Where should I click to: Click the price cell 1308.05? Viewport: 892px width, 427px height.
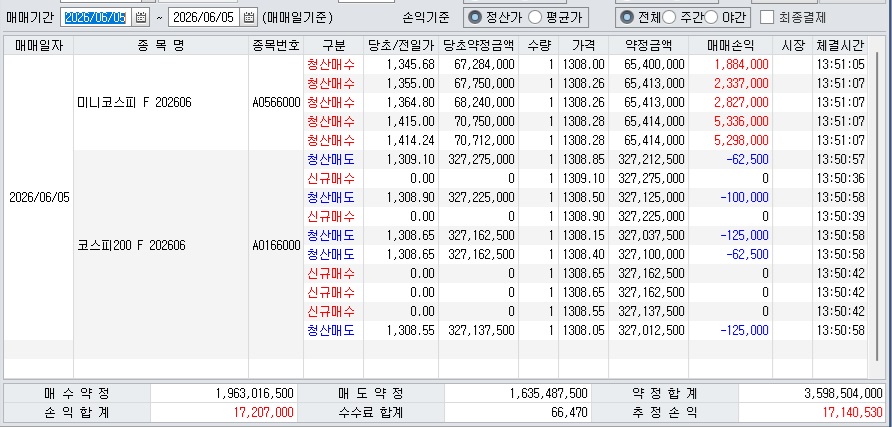(x=584, y=330)
